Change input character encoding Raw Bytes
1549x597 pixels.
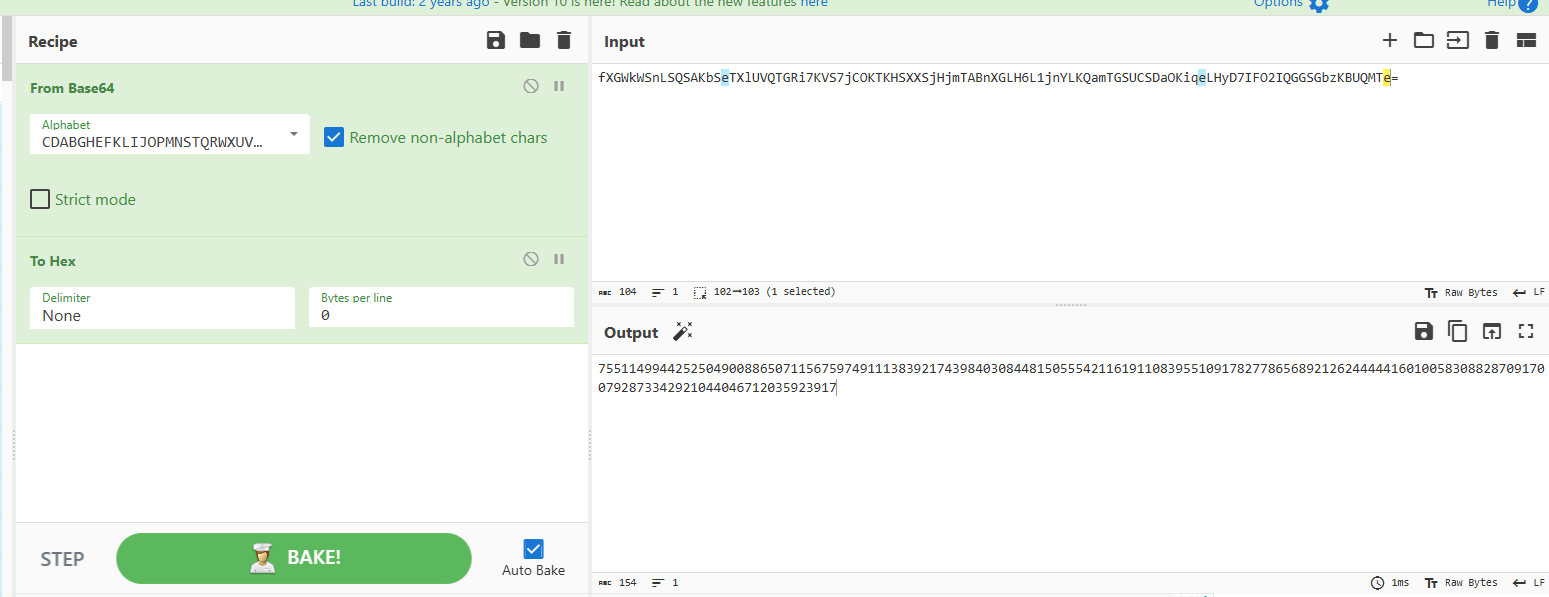click(x=1461, y=292)
